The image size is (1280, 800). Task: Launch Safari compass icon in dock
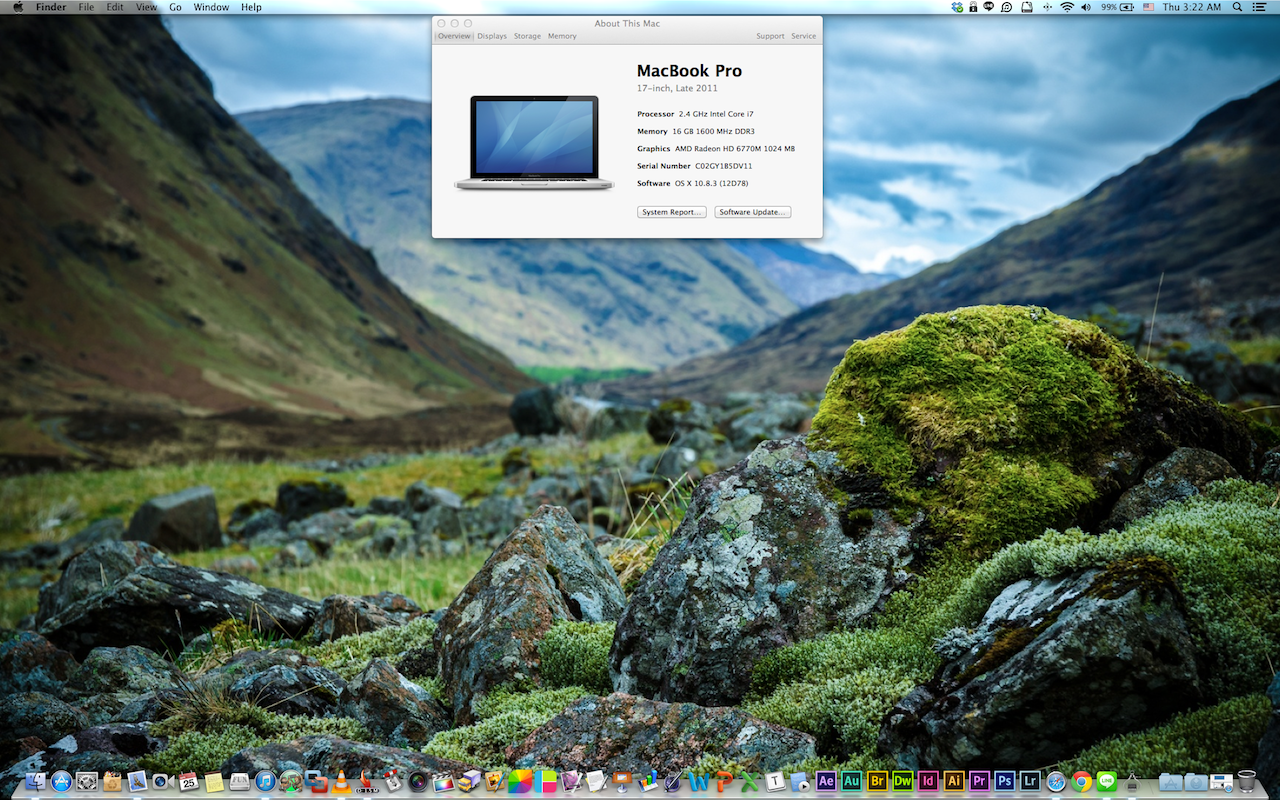click(1056, 781)
